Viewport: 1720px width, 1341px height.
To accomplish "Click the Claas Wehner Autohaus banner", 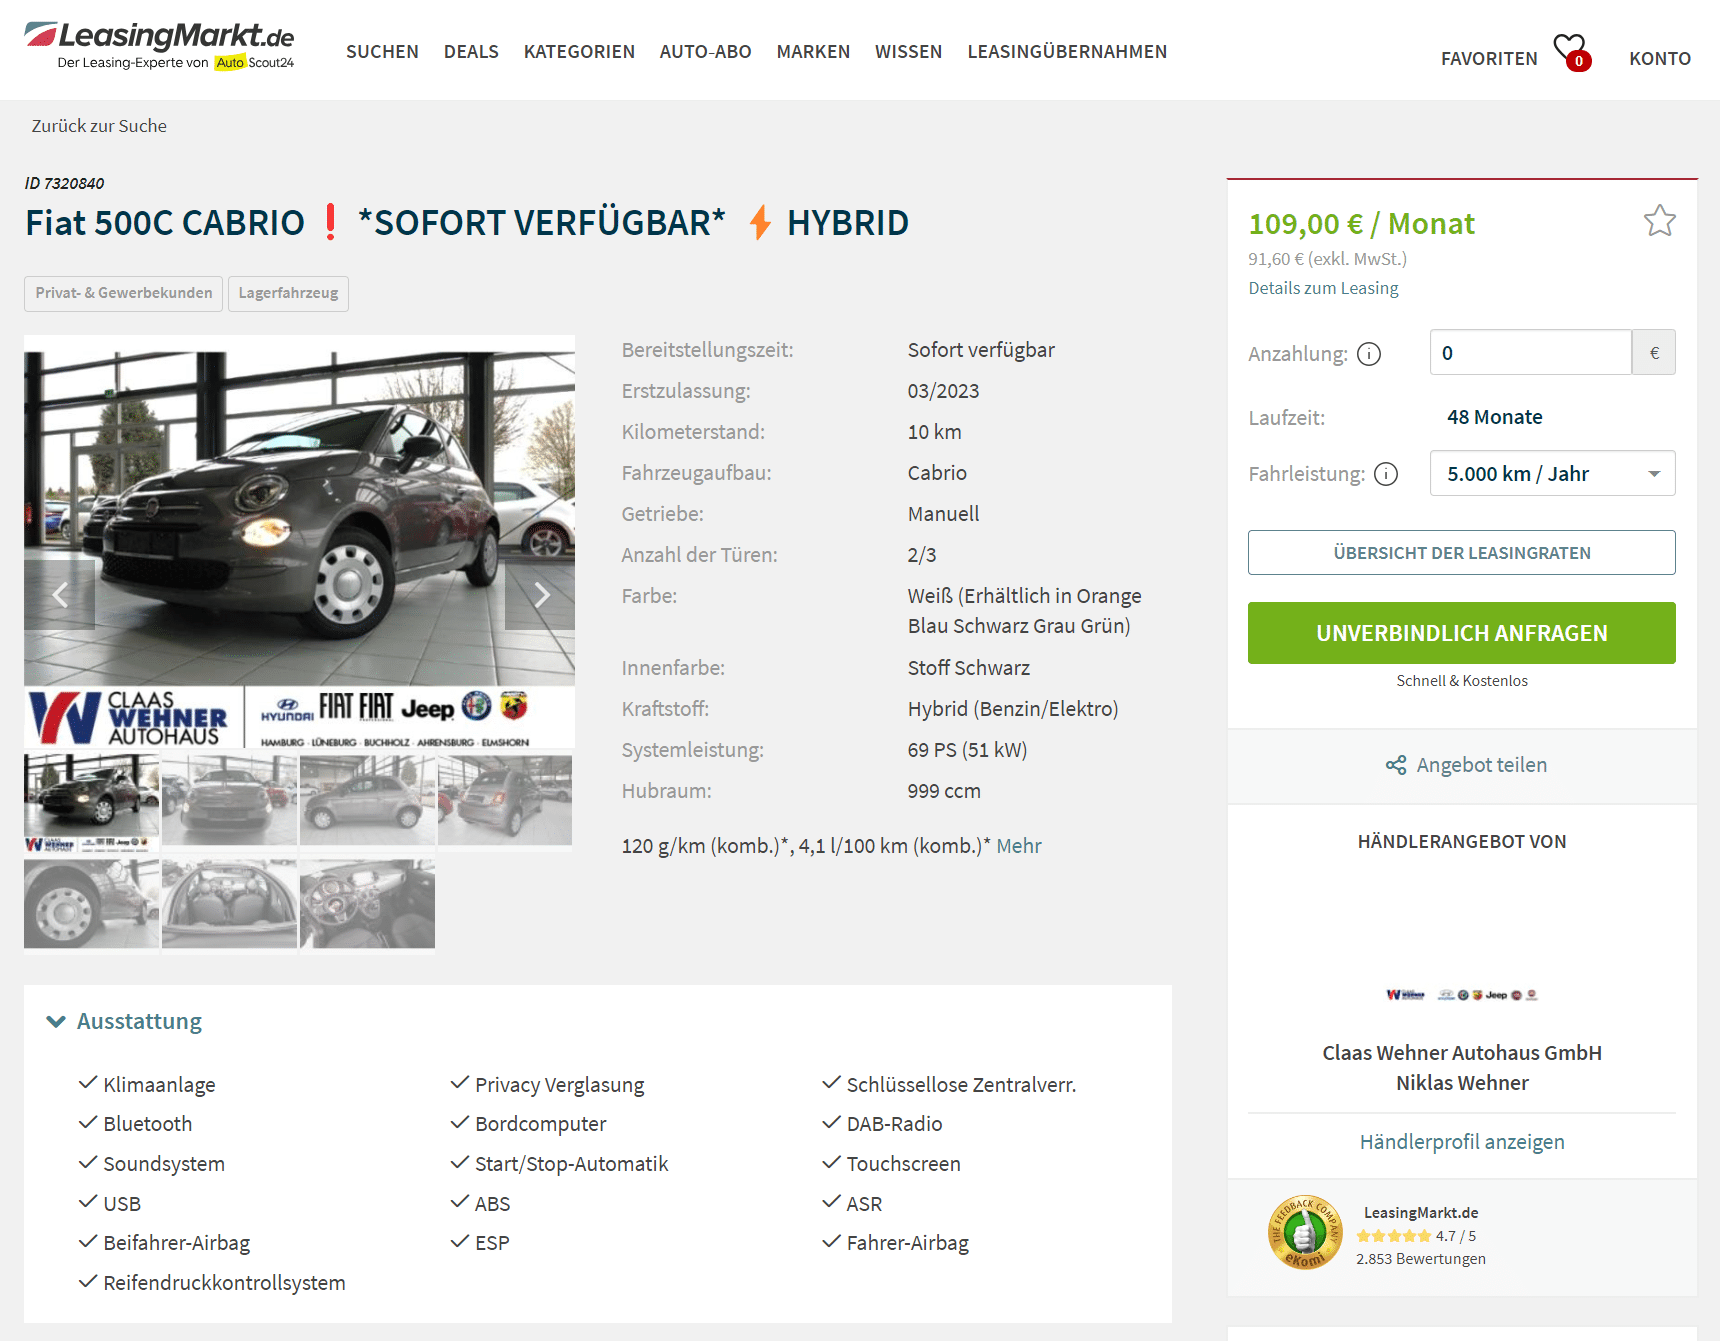I will pyautogui.click(x=299, y=717).
